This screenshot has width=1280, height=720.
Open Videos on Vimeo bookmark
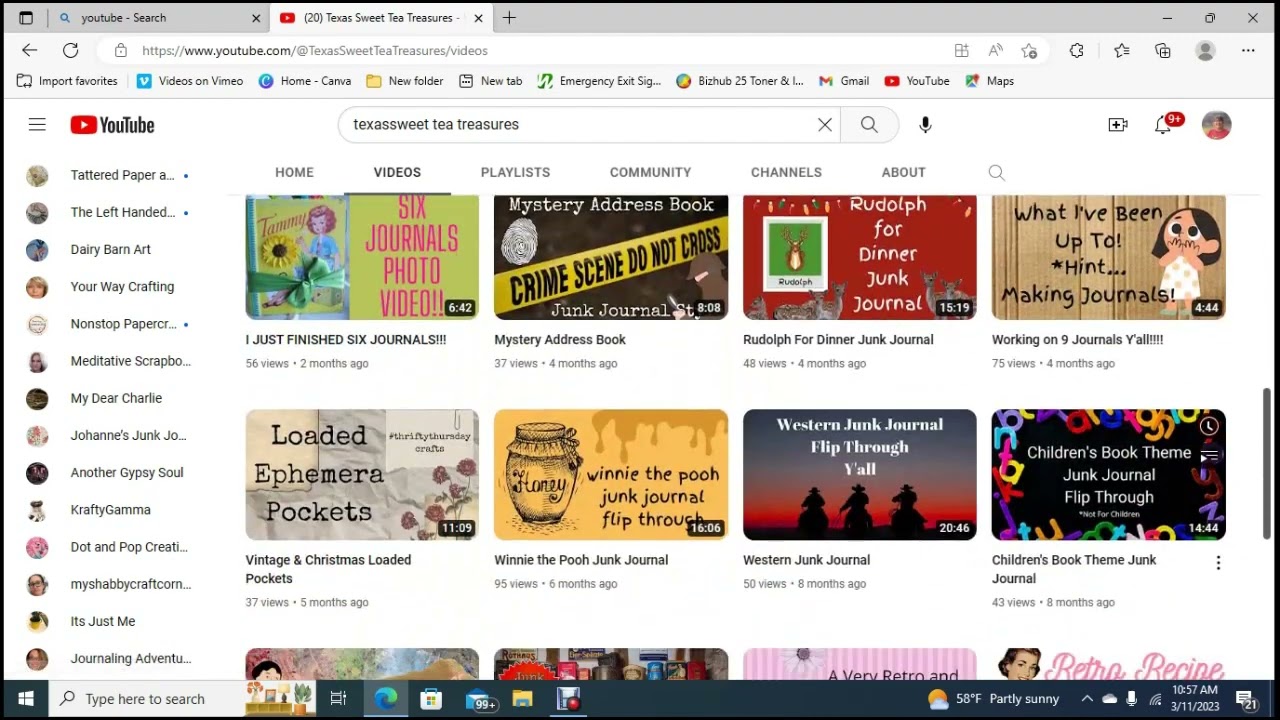coord(190,81)
